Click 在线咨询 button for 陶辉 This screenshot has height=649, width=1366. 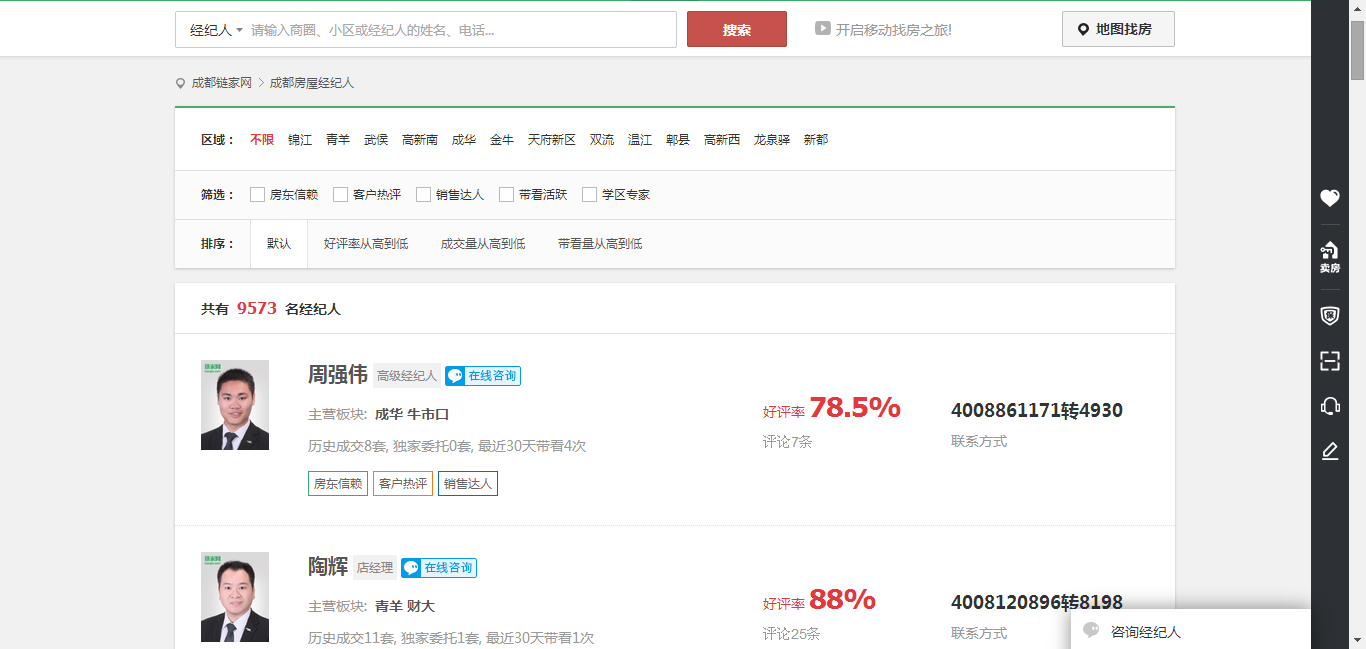pos(439,568)
